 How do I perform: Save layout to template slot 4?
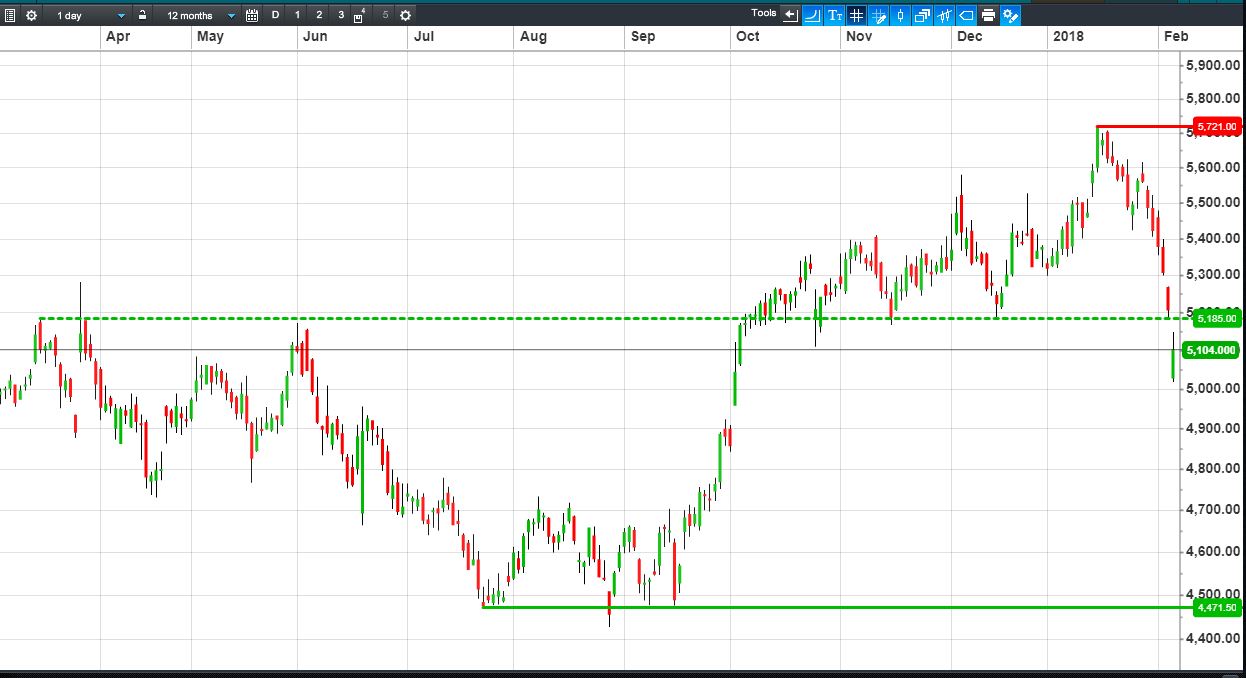click(360, 15)
